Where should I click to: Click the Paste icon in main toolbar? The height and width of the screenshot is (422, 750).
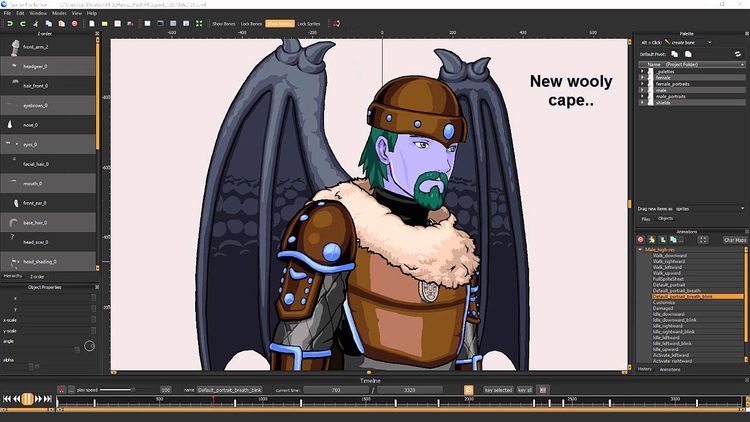61,23
